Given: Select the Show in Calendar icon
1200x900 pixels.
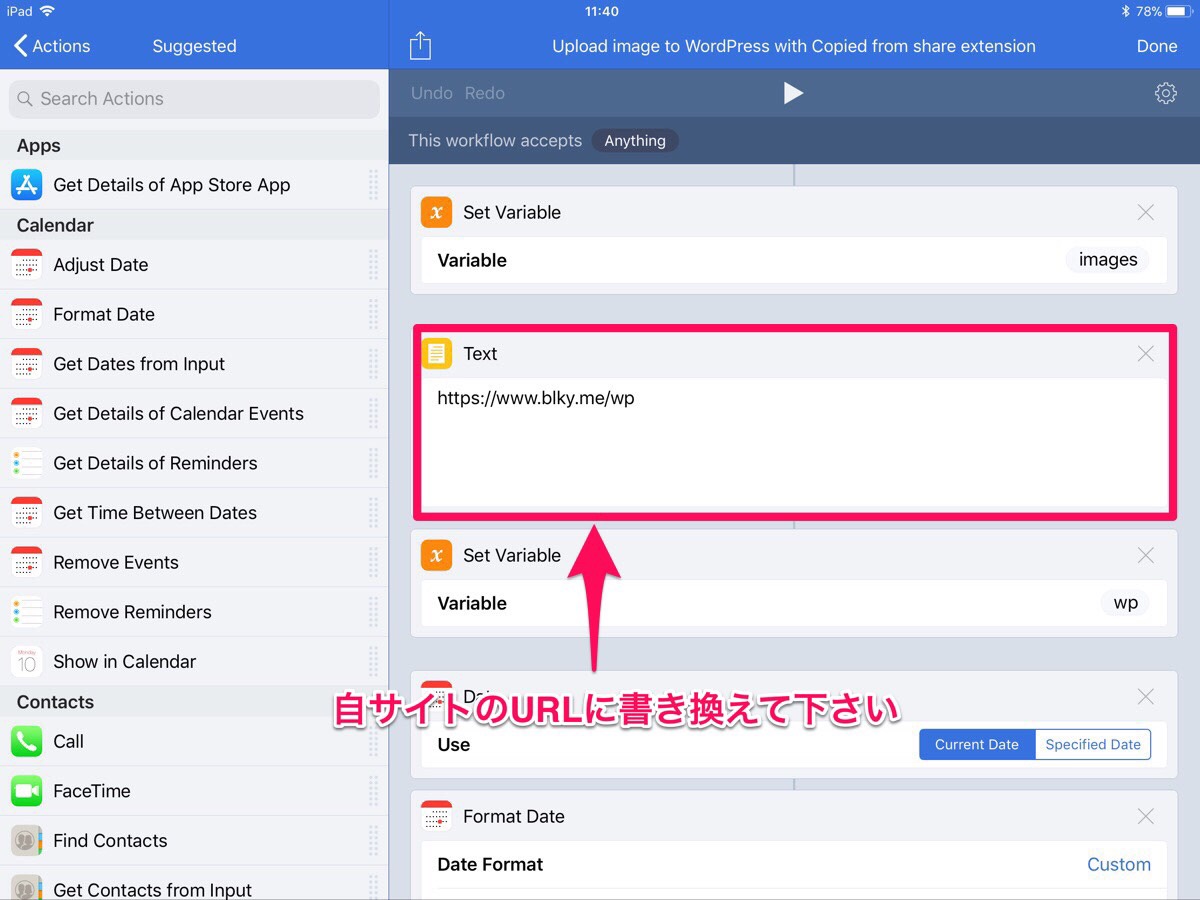Looking at the screenshot, I should point(26,661).
